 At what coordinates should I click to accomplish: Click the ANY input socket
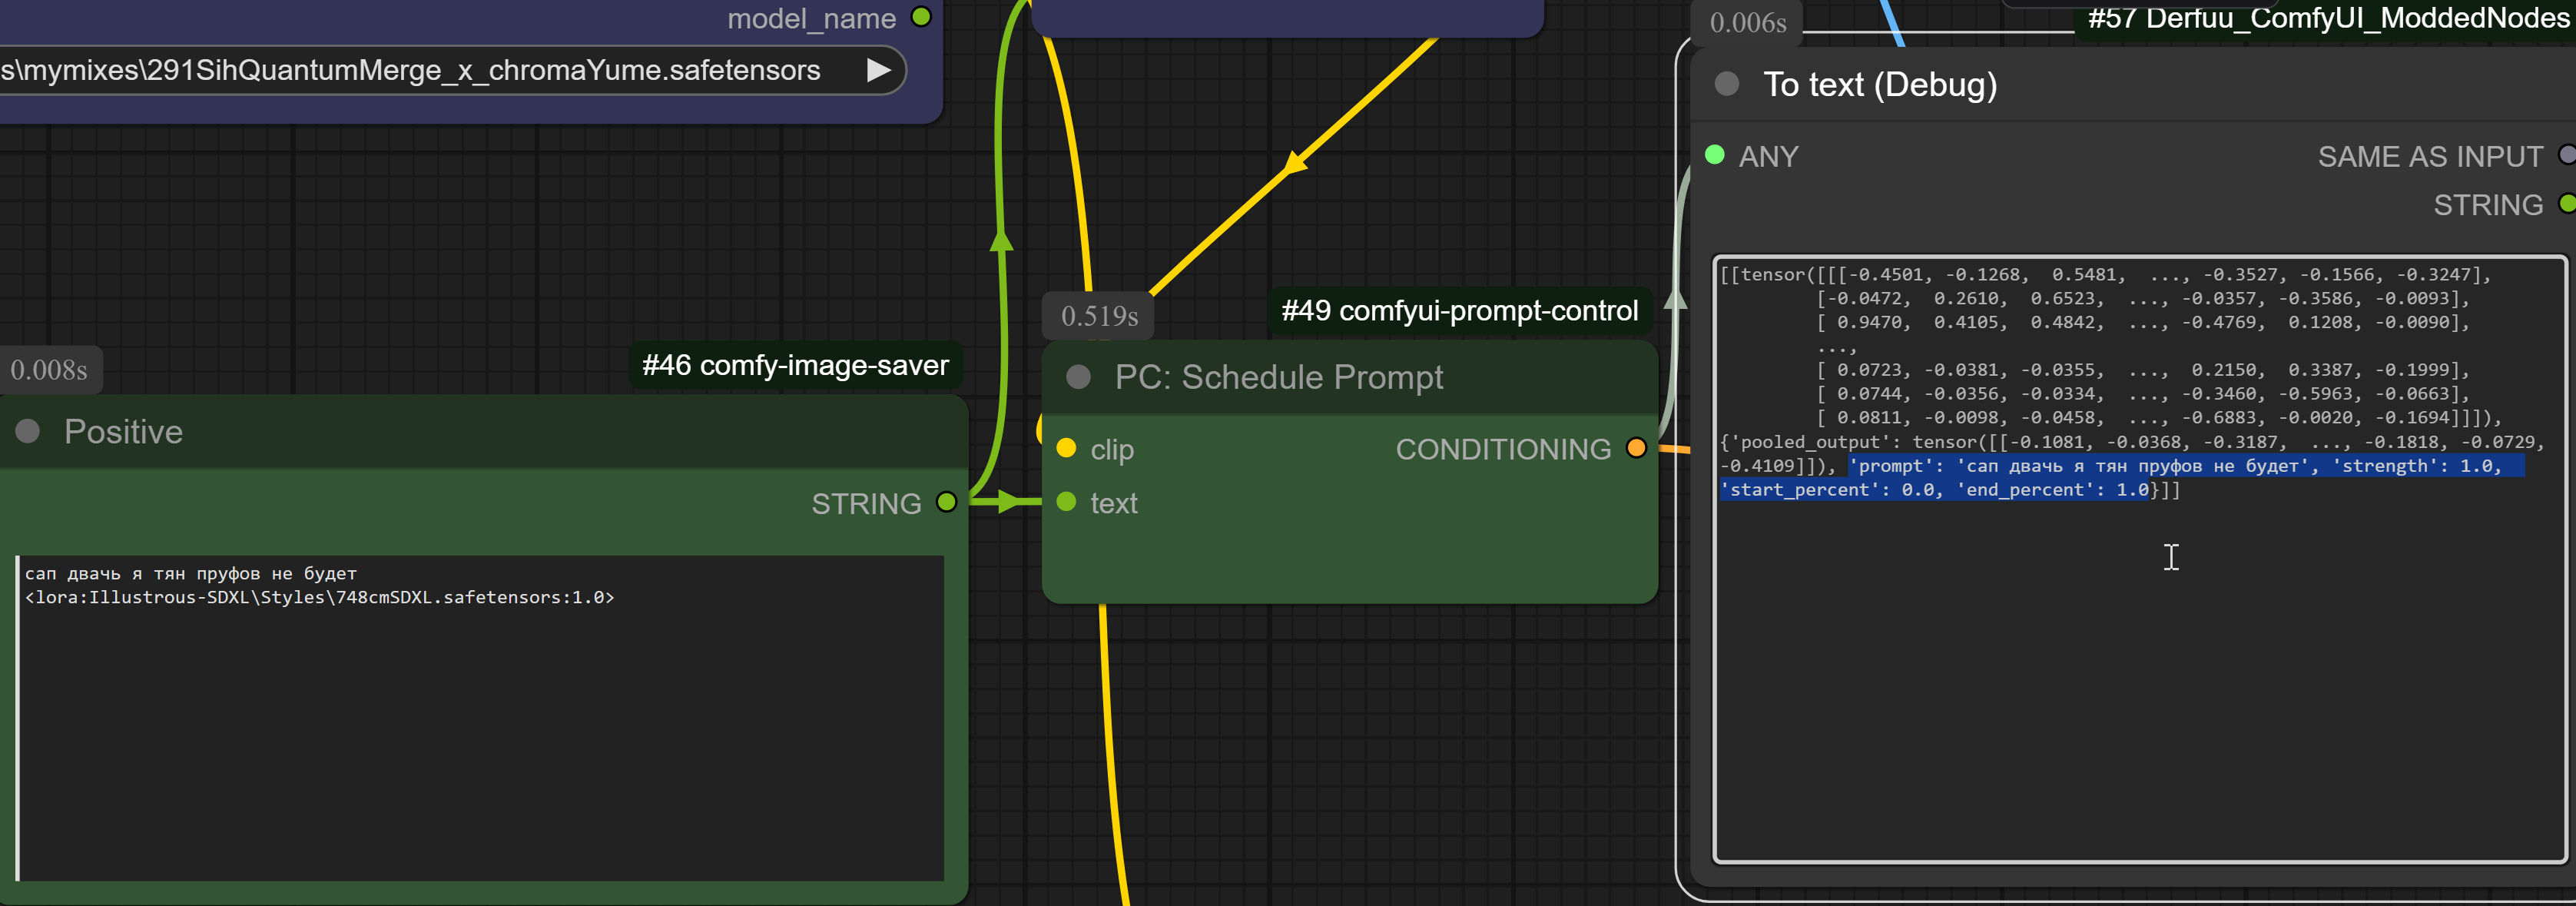pos(1714,155)
